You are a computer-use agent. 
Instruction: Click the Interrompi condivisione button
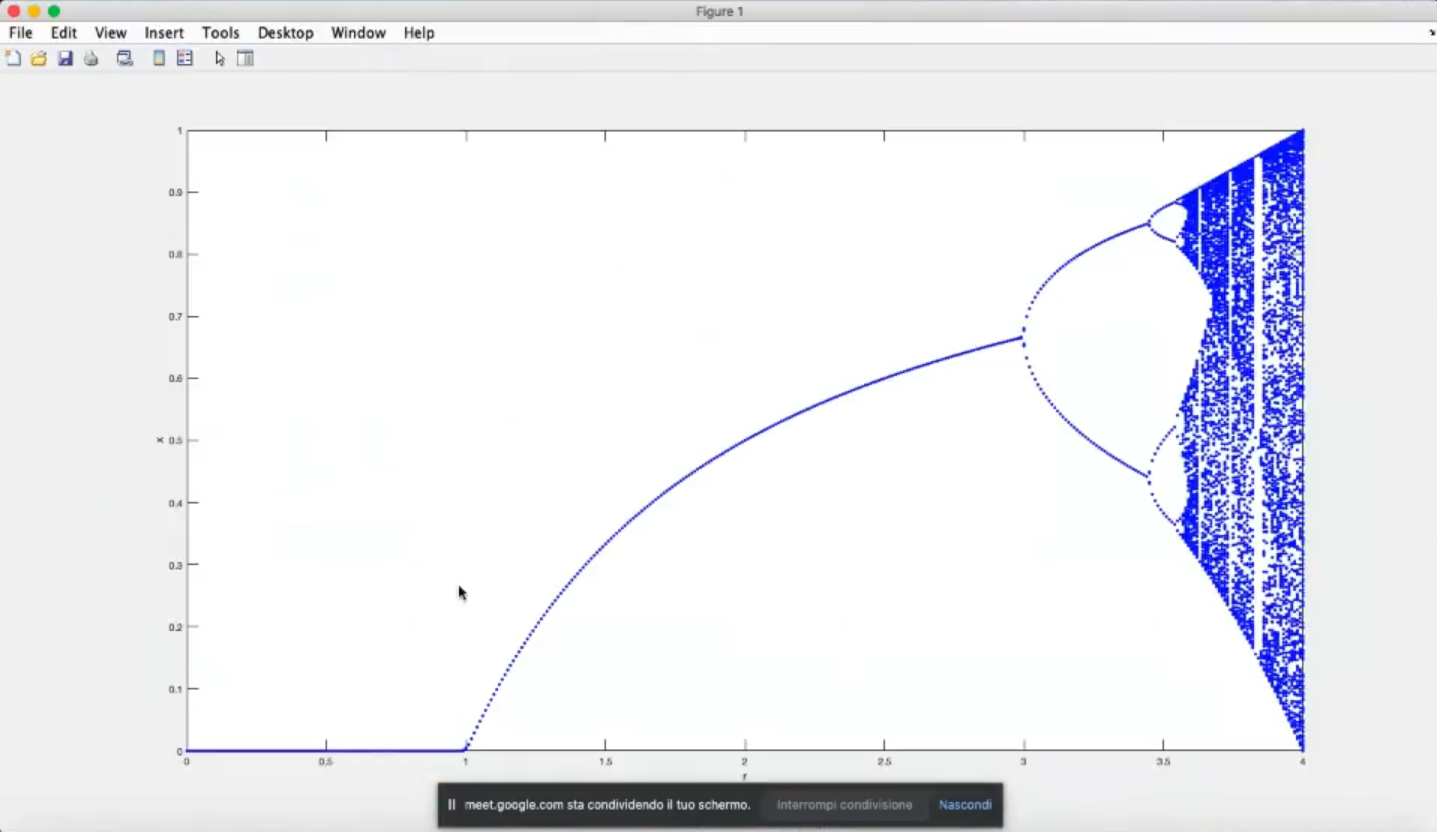coord(844,805)
